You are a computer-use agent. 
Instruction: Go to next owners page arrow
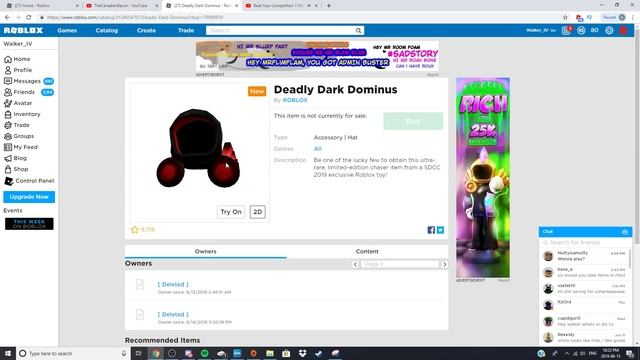[444, 264]
